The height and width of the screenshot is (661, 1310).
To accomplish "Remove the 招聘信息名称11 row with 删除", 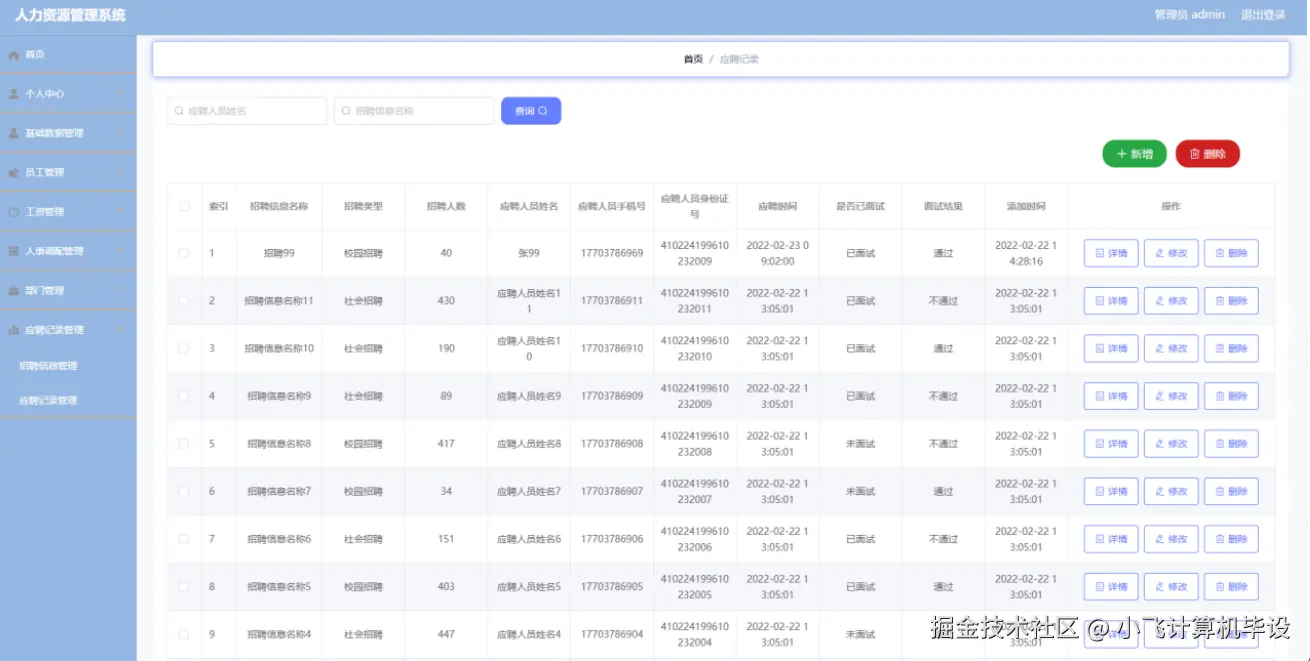I will (x=1231, y=301).
